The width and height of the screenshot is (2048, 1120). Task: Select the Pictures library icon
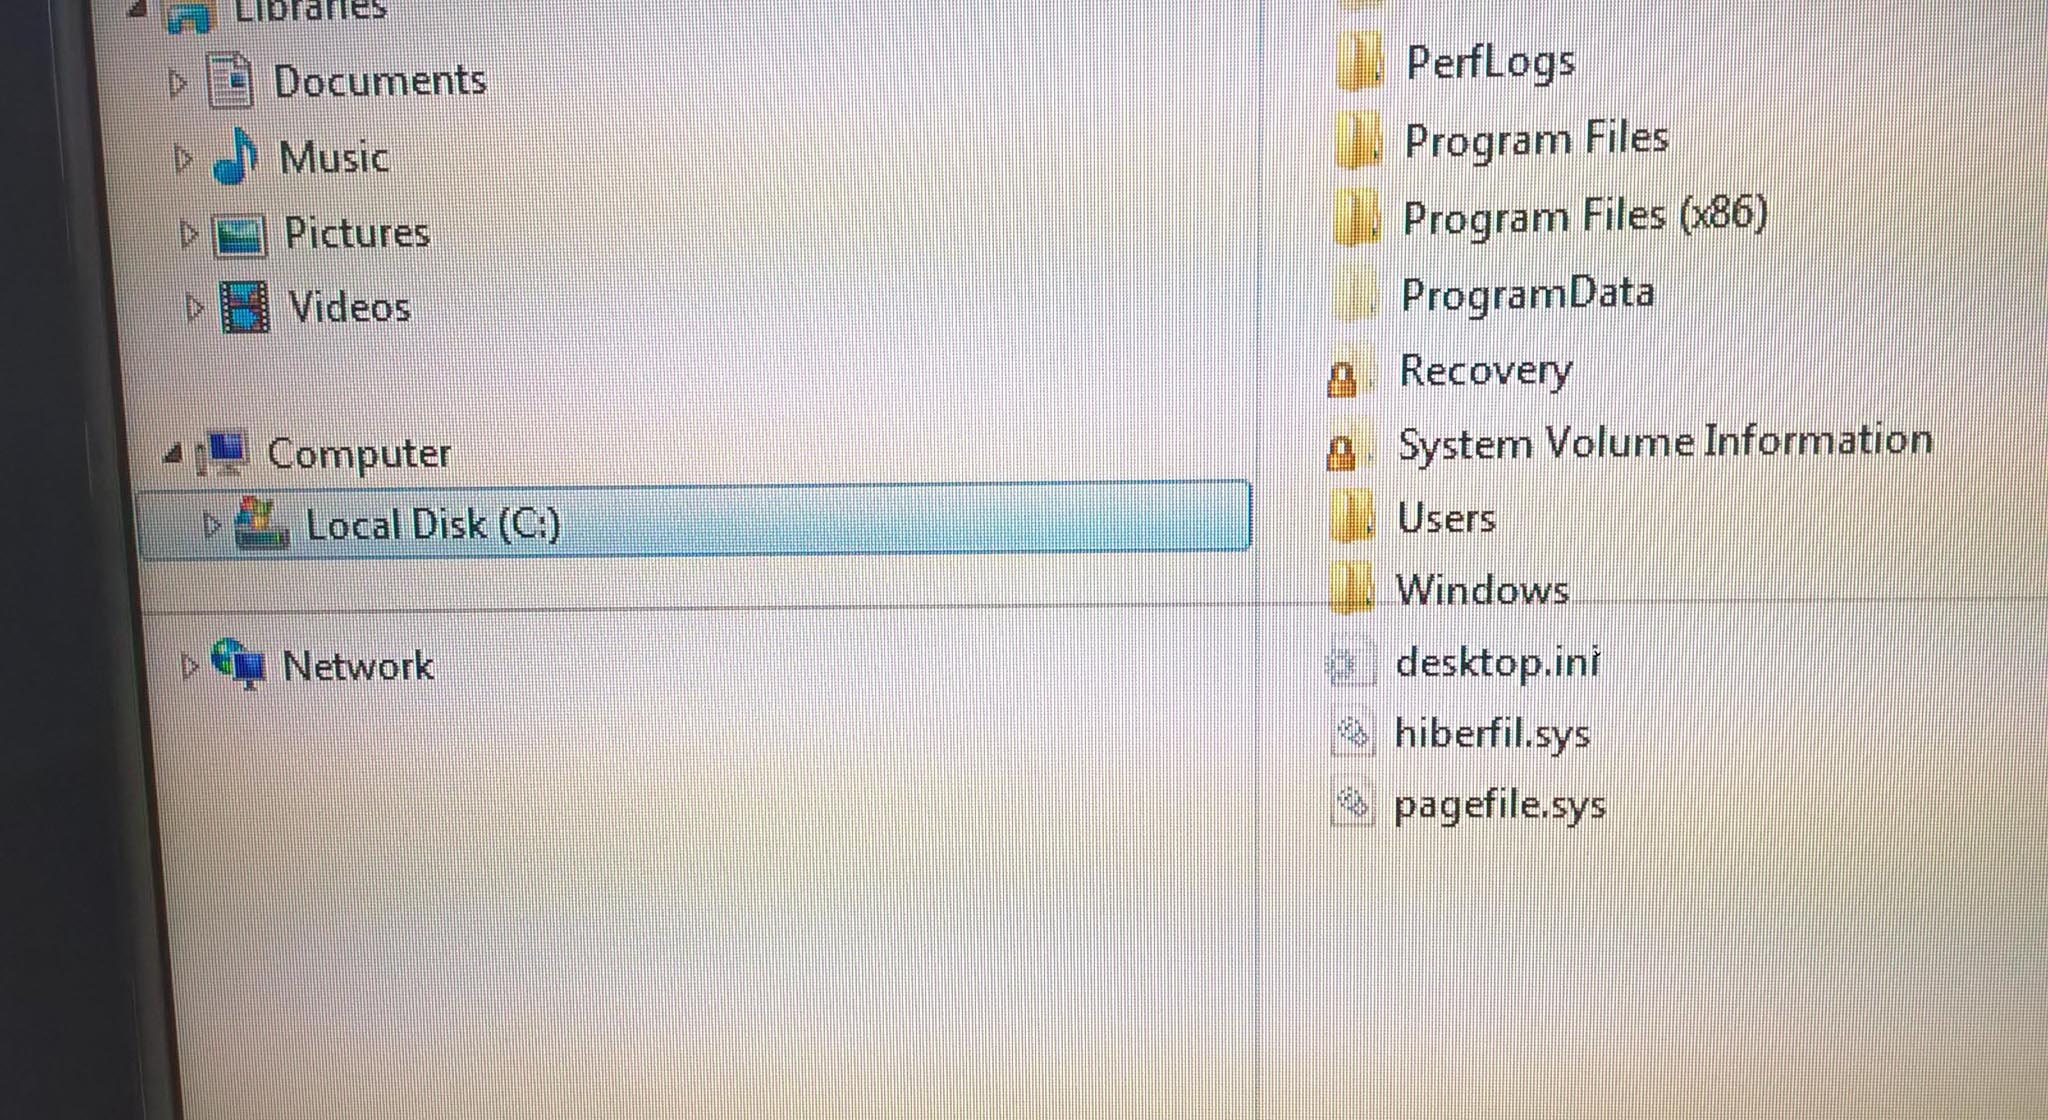240,234
